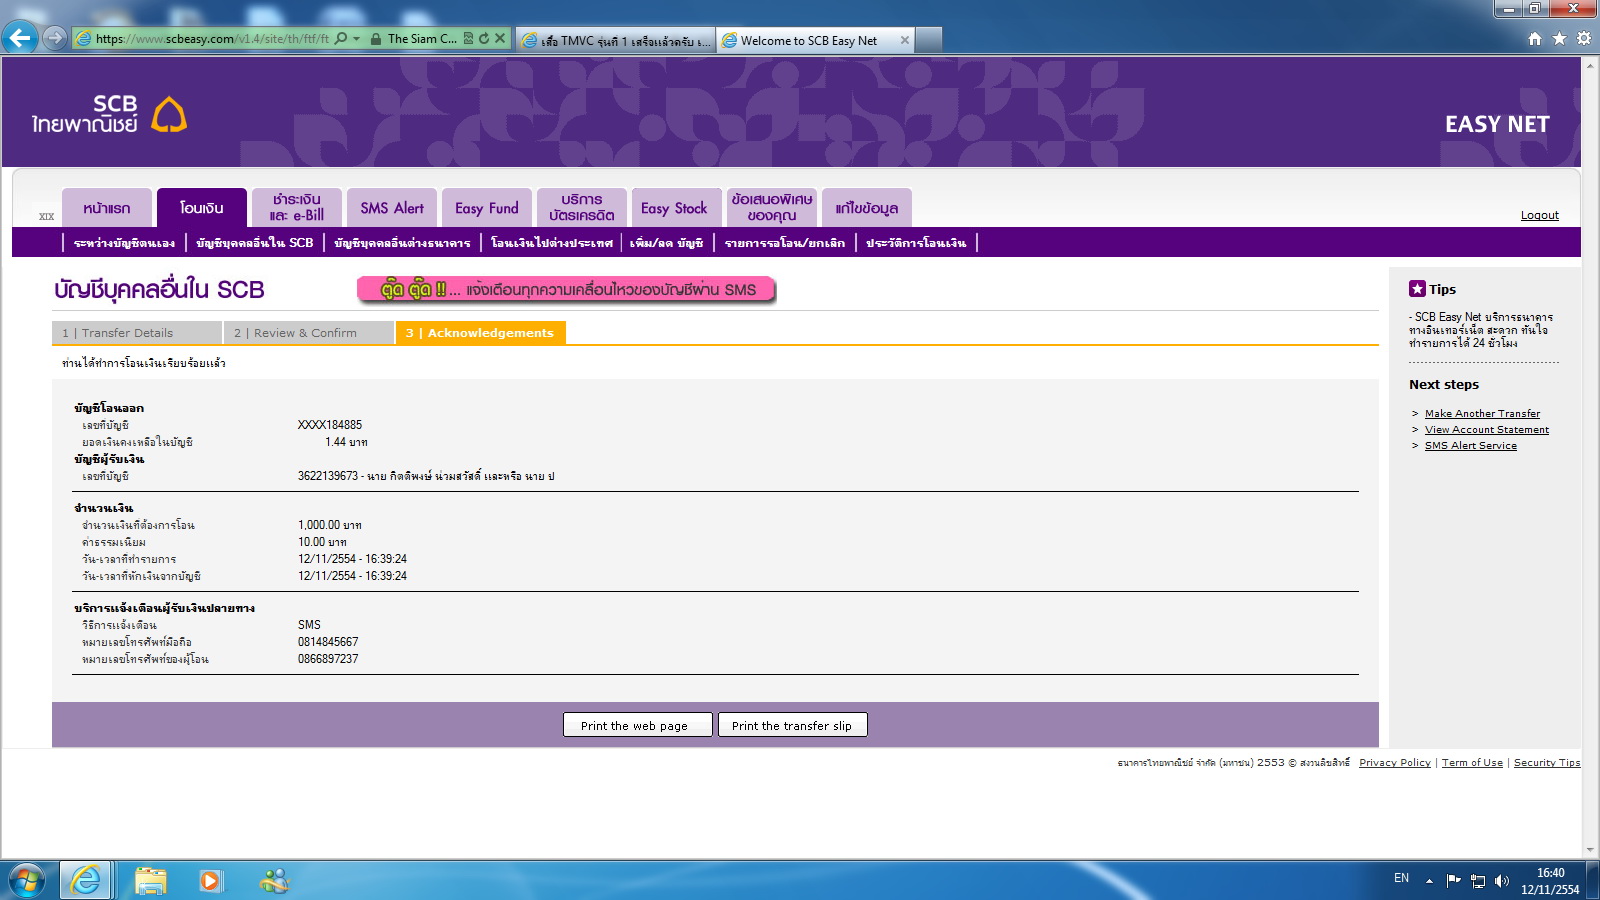The height and width of the screenshot is (900, 1600).
Task: Select the SMS Alert tab
Action: coord(392,208)
